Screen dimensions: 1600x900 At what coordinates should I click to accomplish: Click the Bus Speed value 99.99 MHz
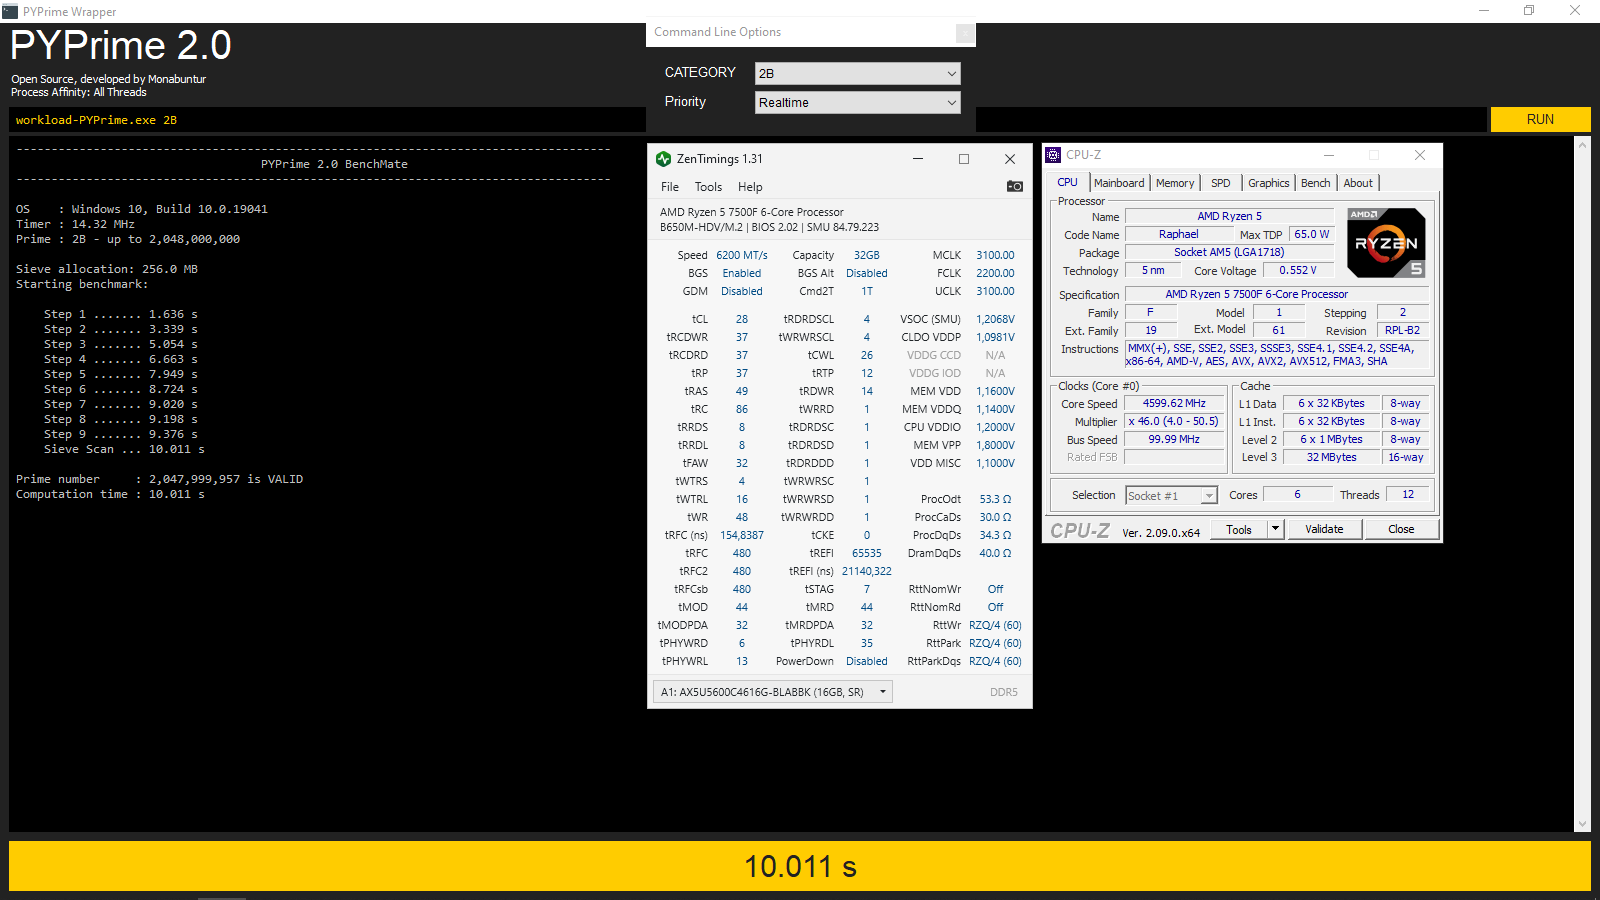(x=1175, y=439)
